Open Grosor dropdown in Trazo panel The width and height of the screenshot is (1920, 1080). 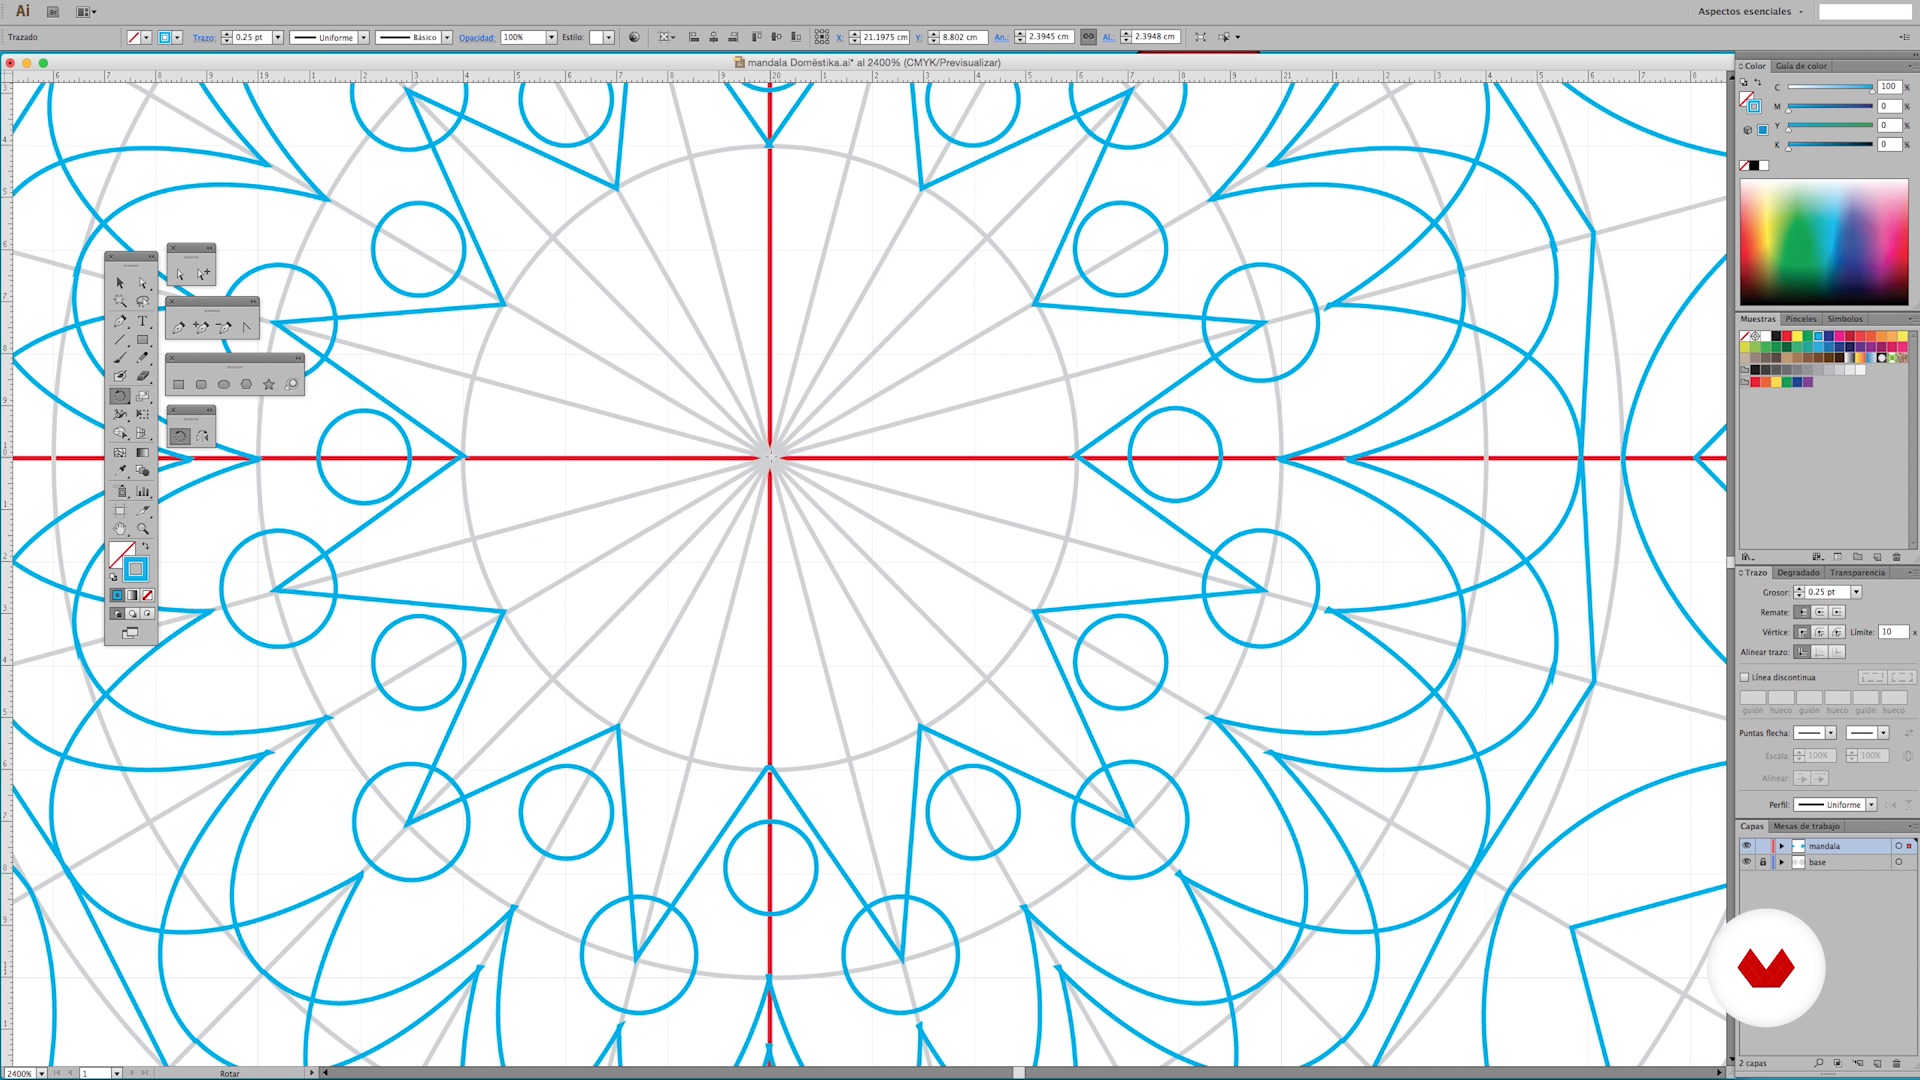[x=1856, y=592]
